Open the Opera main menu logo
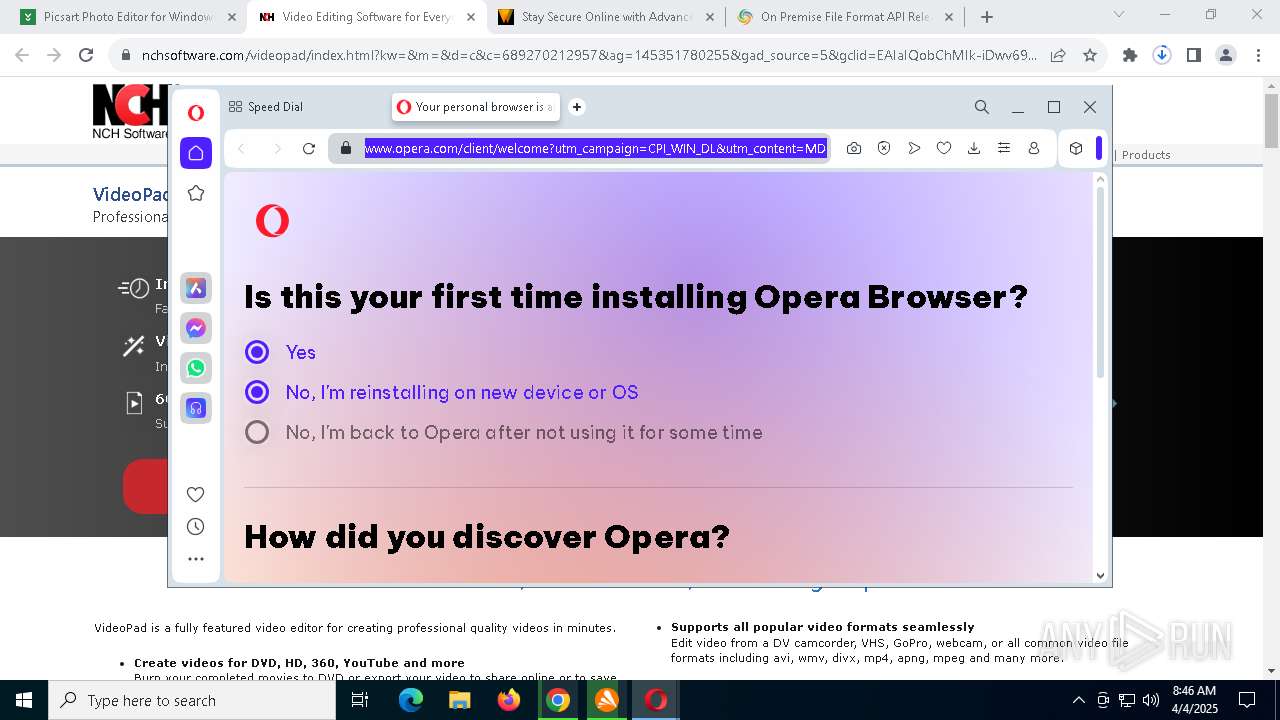Screen dimensions: 1280x720 (x=196, y=113)
